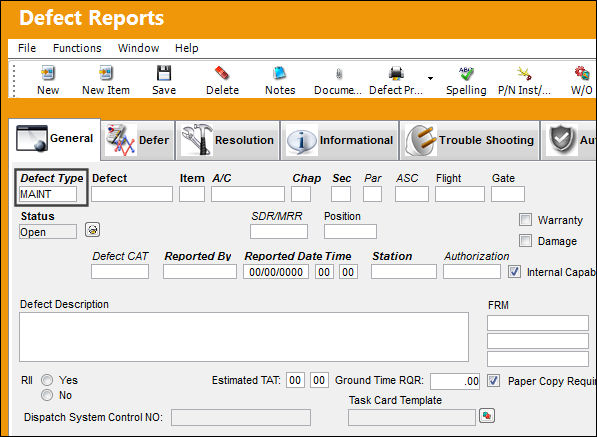Viewport: 597px width, 437px height.
Task: Click the Defect number field
Action: point(132,194)
